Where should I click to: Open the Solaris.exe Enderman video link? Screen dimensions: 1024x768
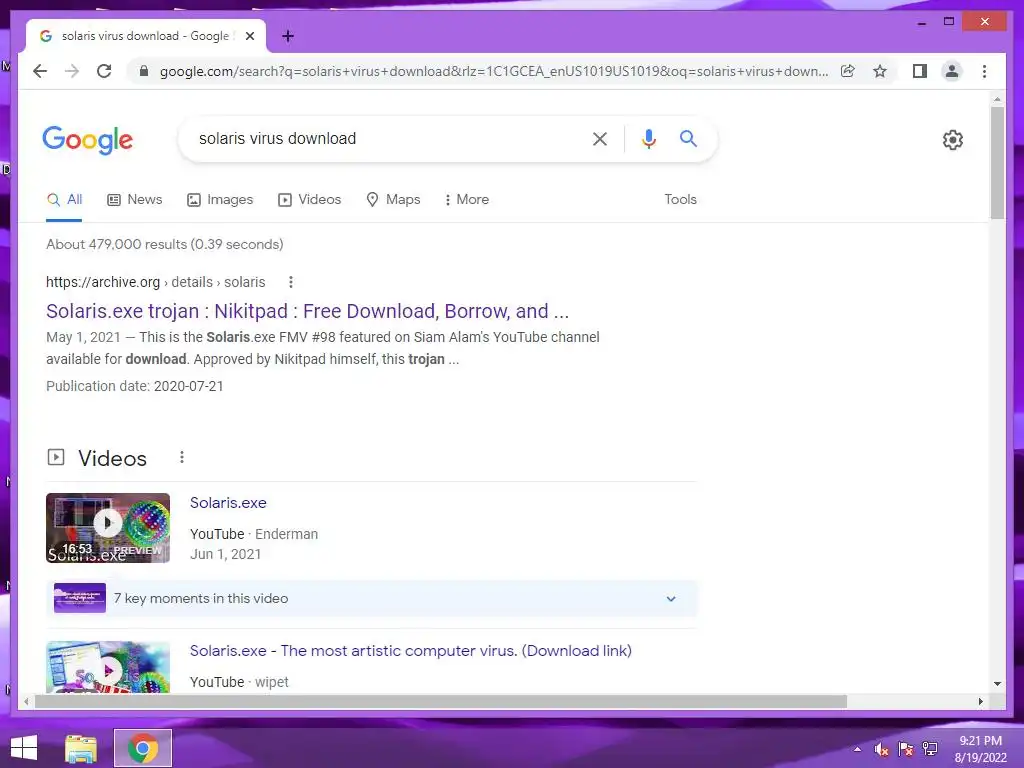pos(228,503)
